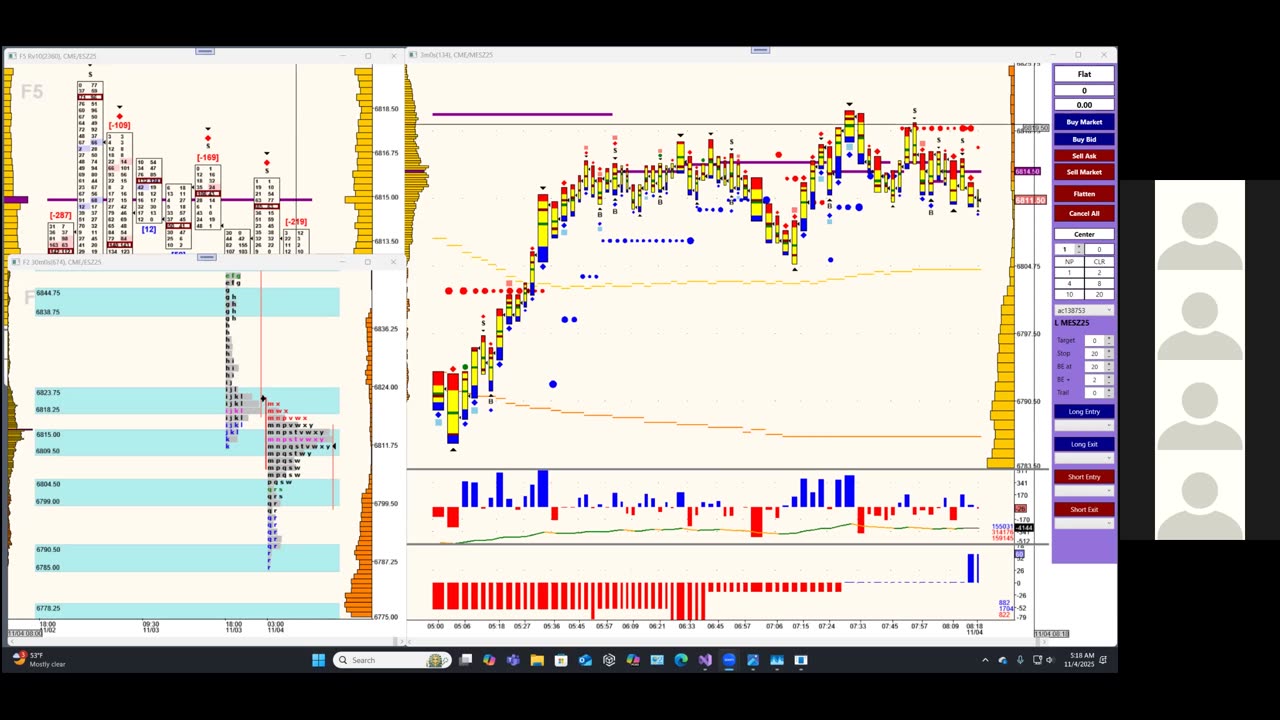Set quantity with the 20 preset button
Screen dimensions: 1280x720
click(x=1099, y=295)
